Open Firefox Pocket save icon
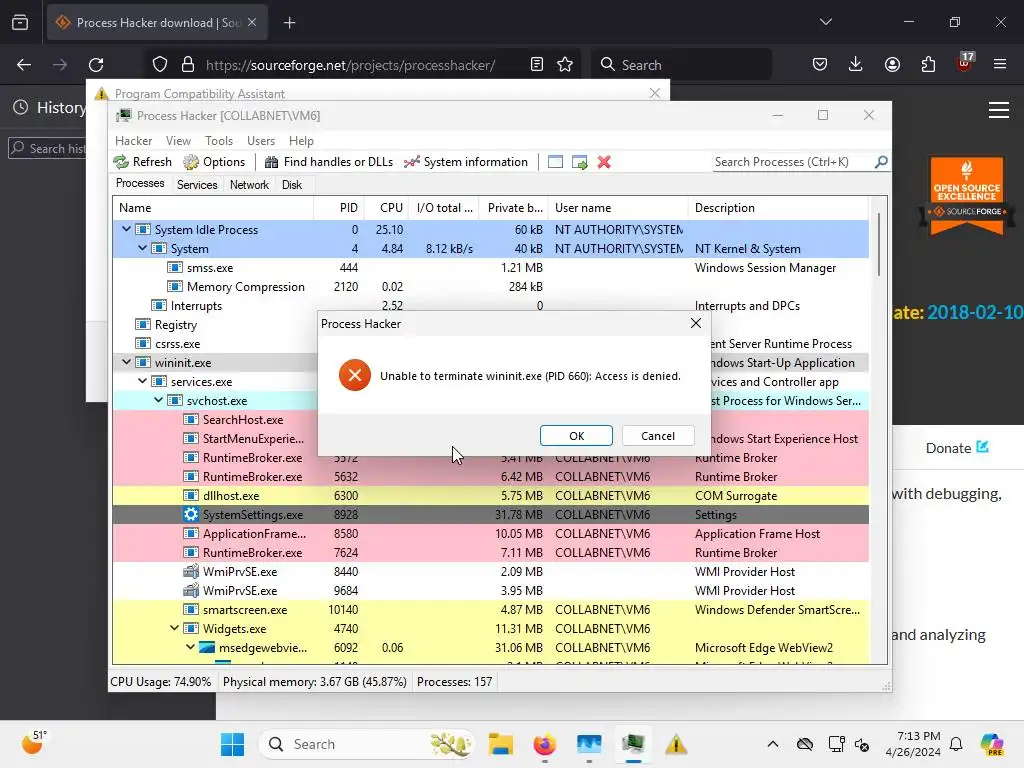1024x768 pixels. click(820, 65)
